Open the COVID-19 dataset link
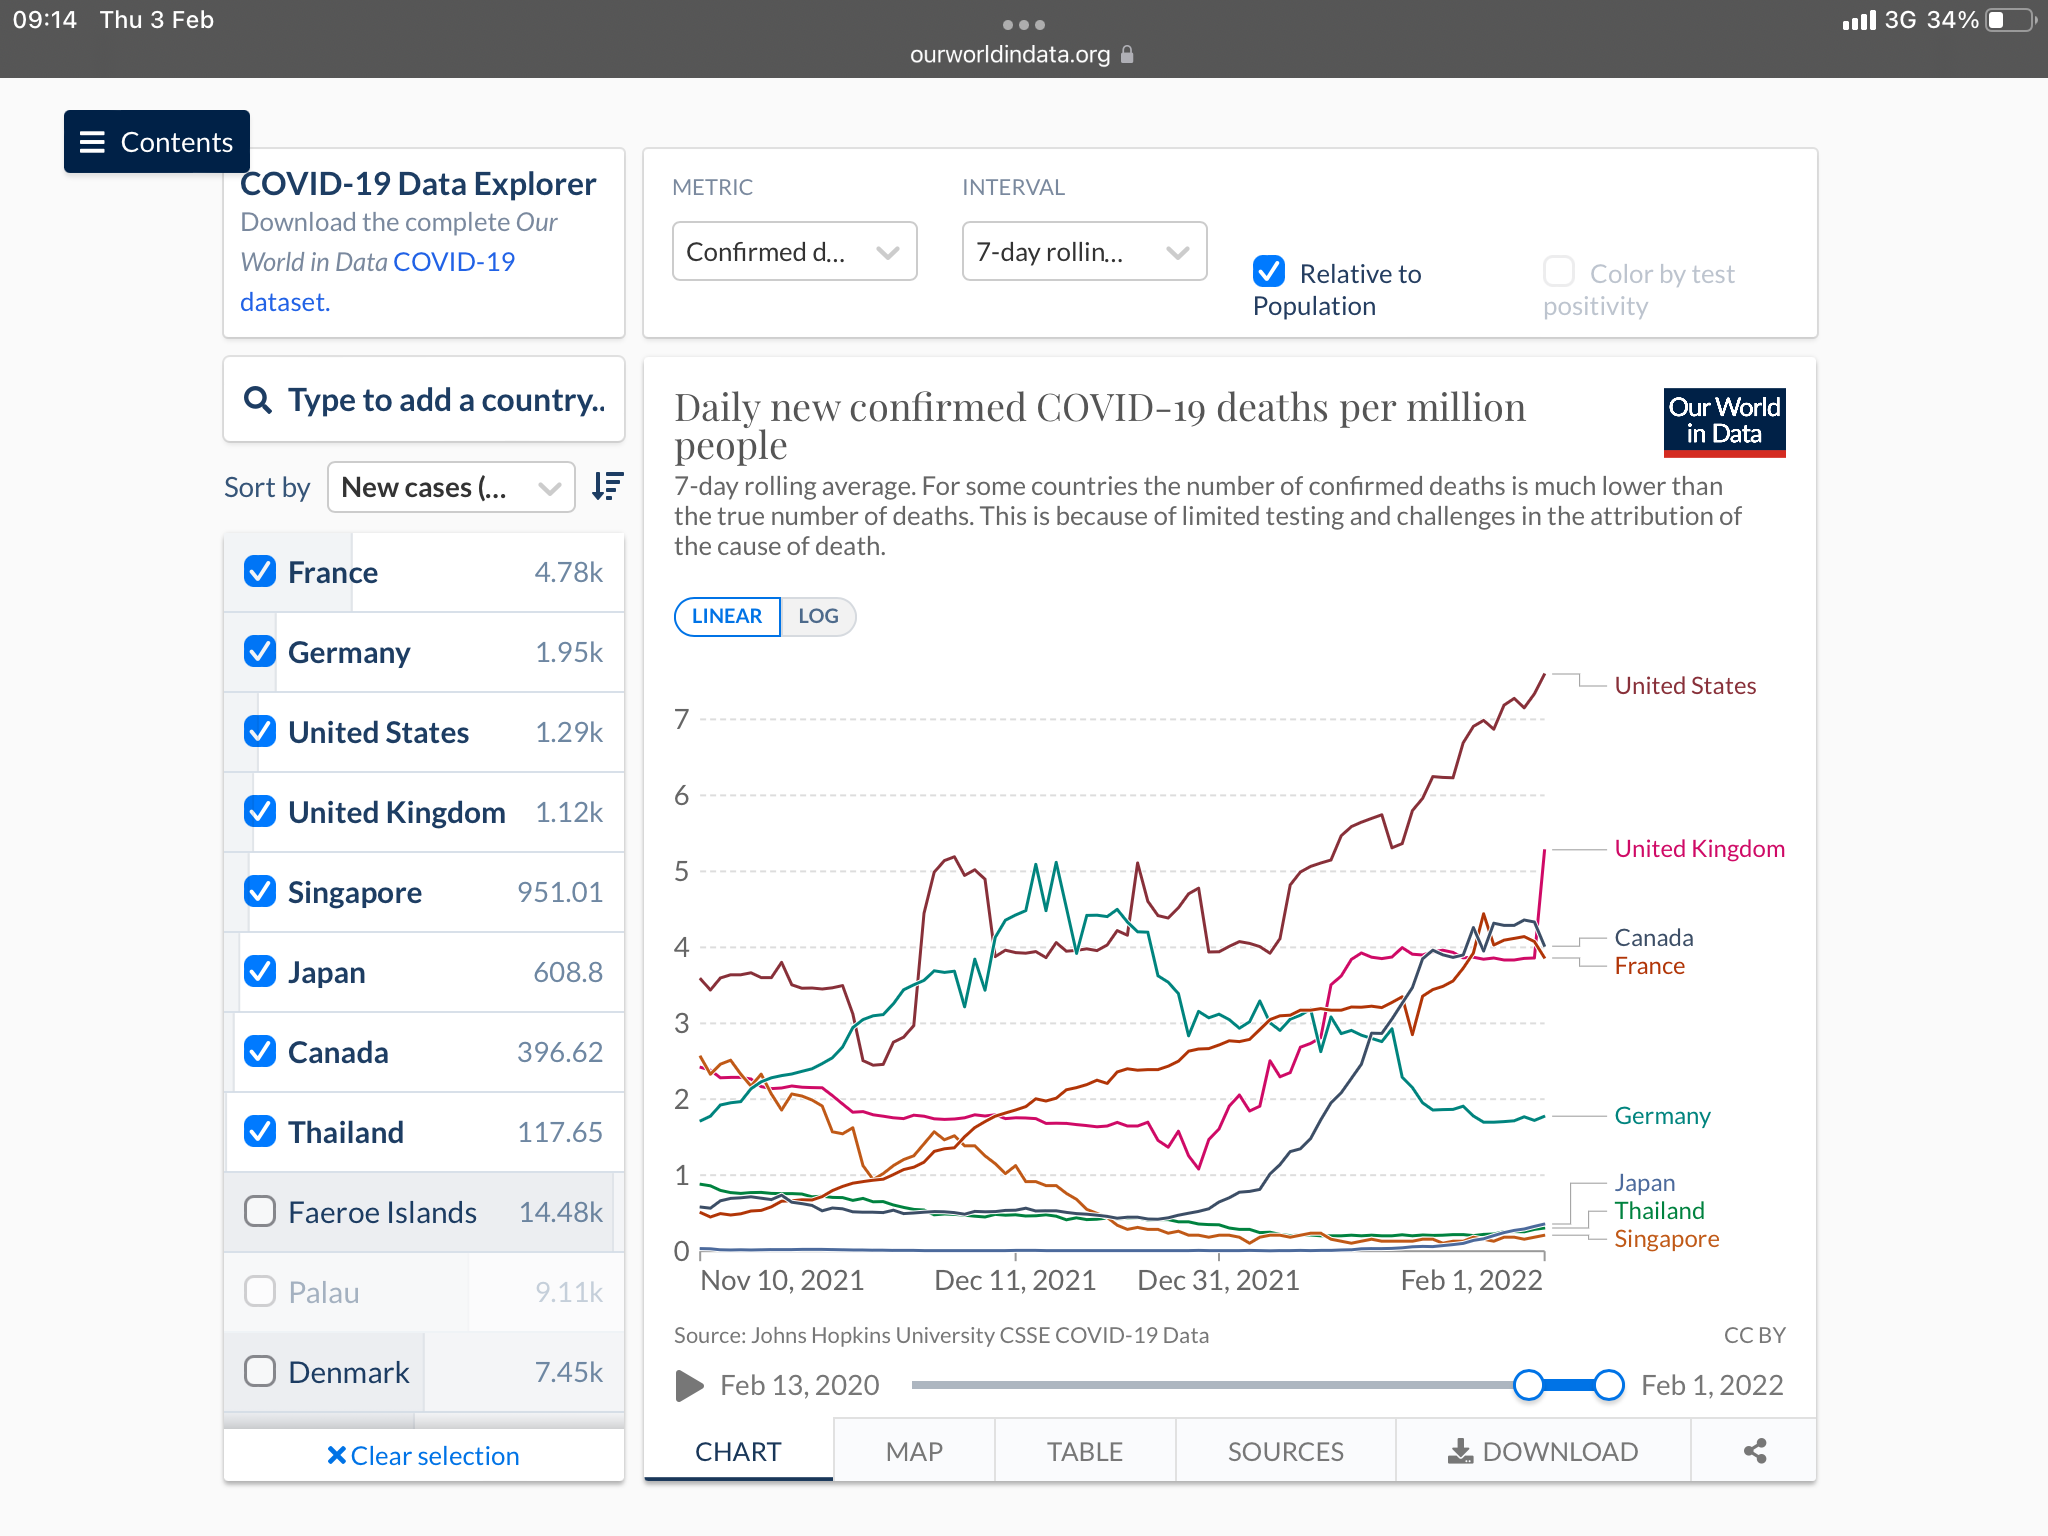The image size is (2048, 1536). point(377,281)
